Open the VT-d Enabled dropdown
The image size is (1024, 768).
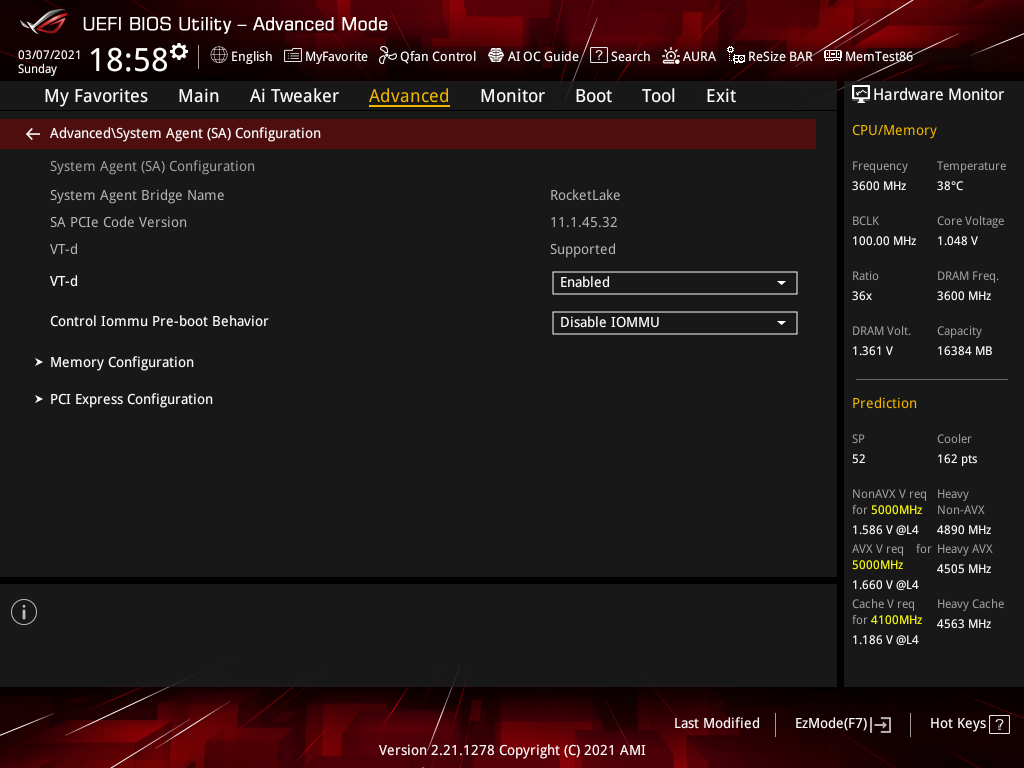(x=675, y=283)
